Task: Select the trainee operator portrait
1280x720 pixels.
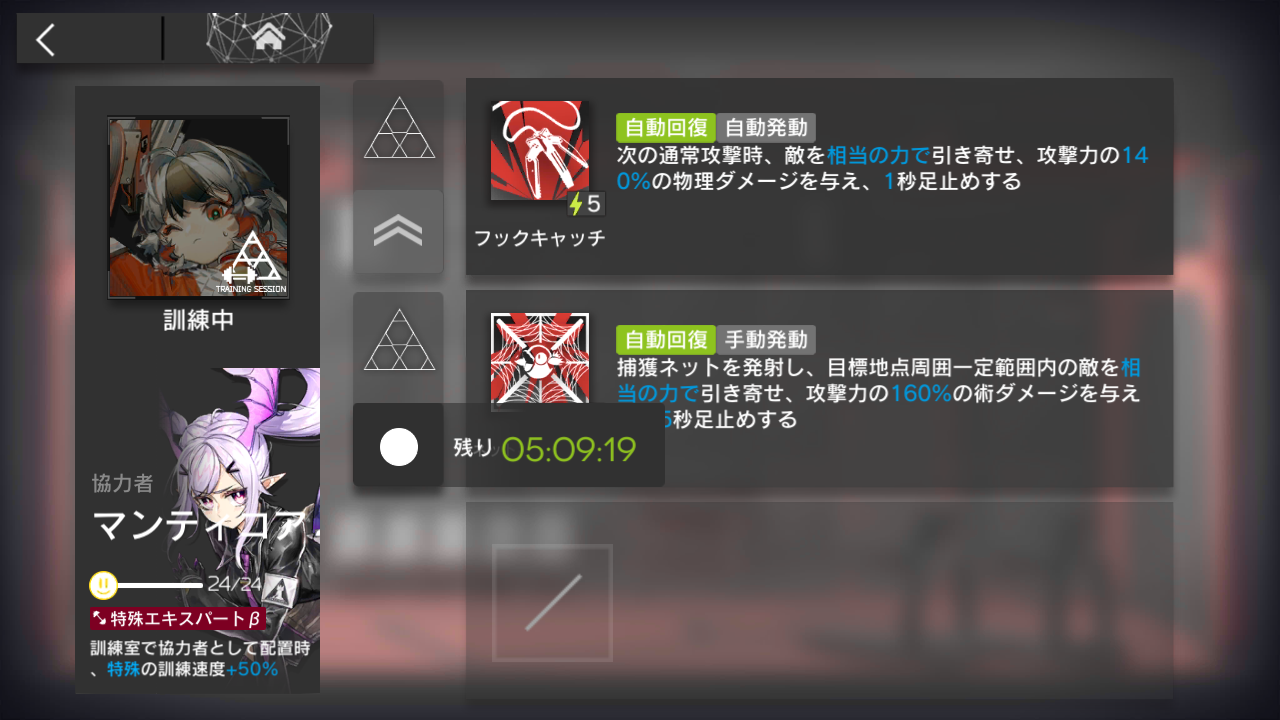Action: pos(199,208)
